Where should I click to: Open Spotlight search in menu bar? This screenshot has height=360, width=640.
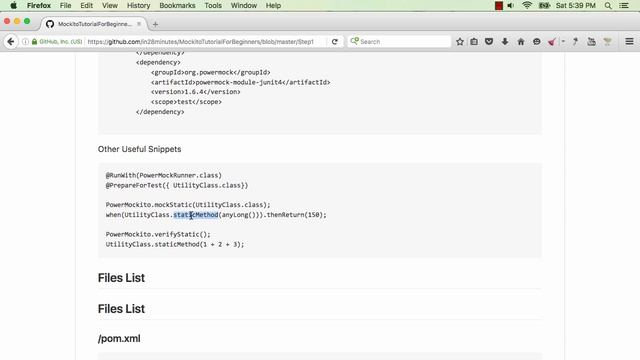tap(608, 5)
